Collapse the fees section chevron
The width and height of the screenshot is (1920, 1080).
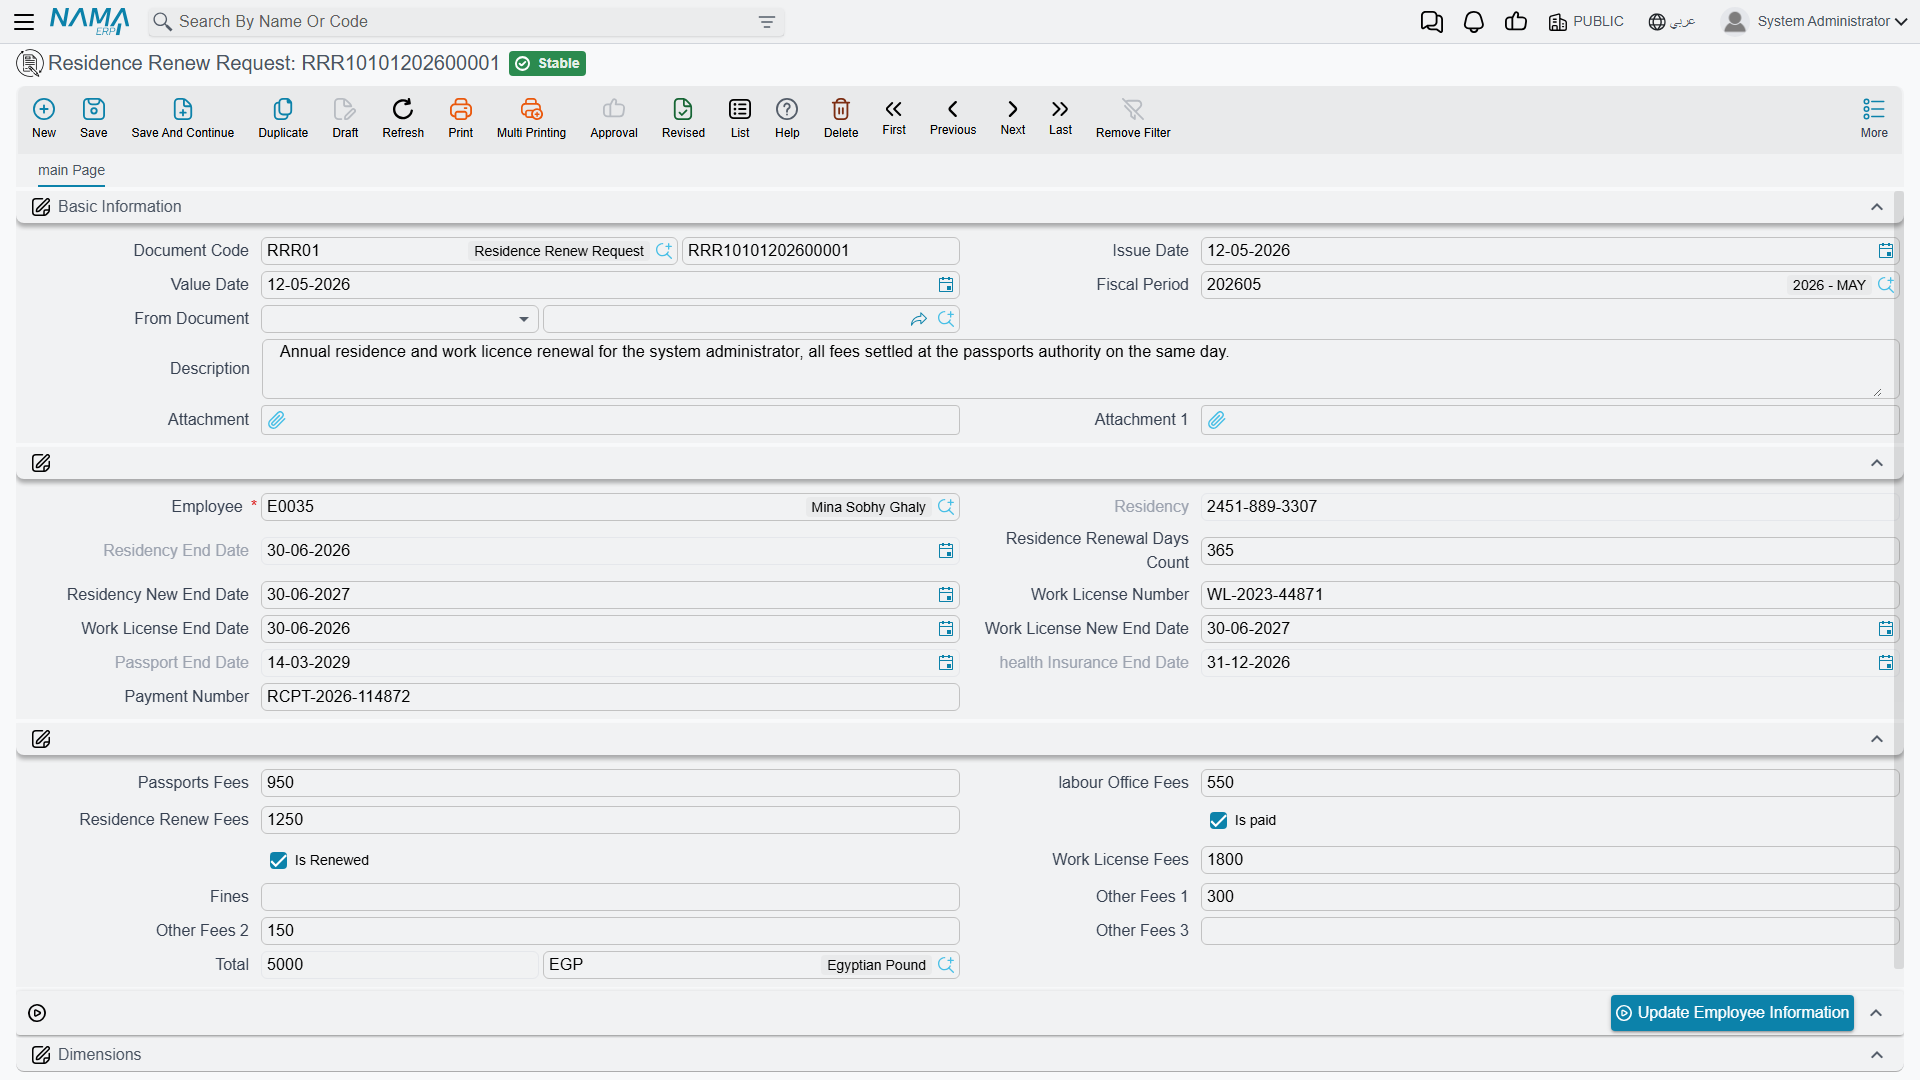pos(1877,739)
